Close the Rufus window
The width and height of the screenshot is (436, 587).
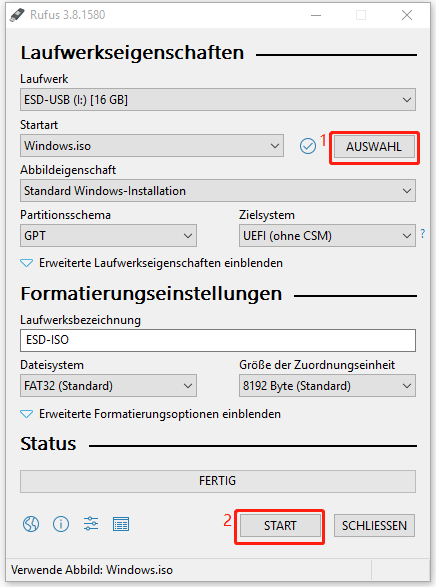407,15
